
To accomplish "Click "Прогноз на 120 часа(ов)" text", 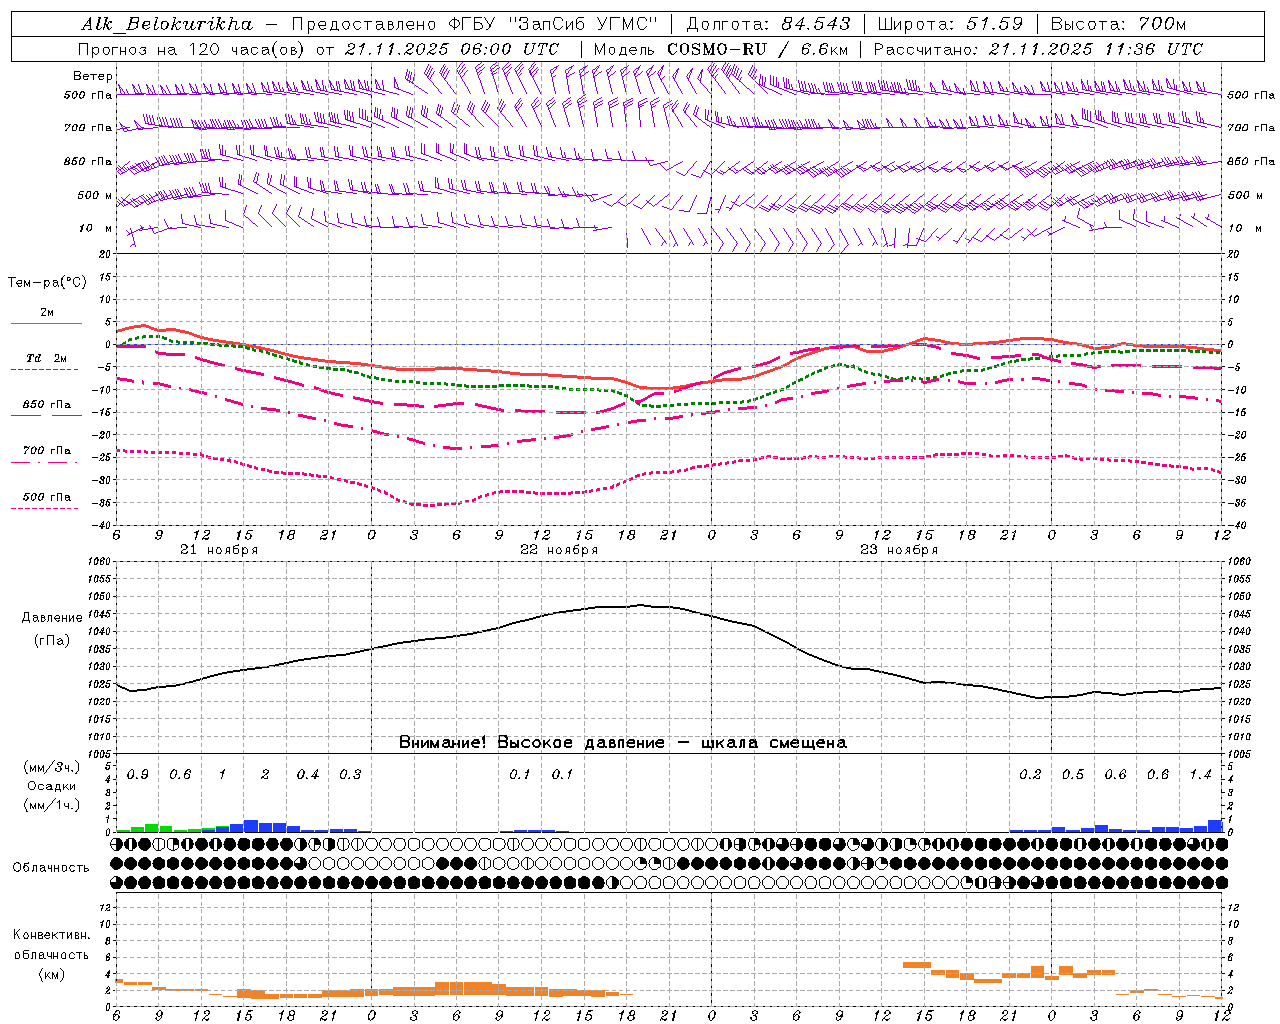I will click(193, 49).
